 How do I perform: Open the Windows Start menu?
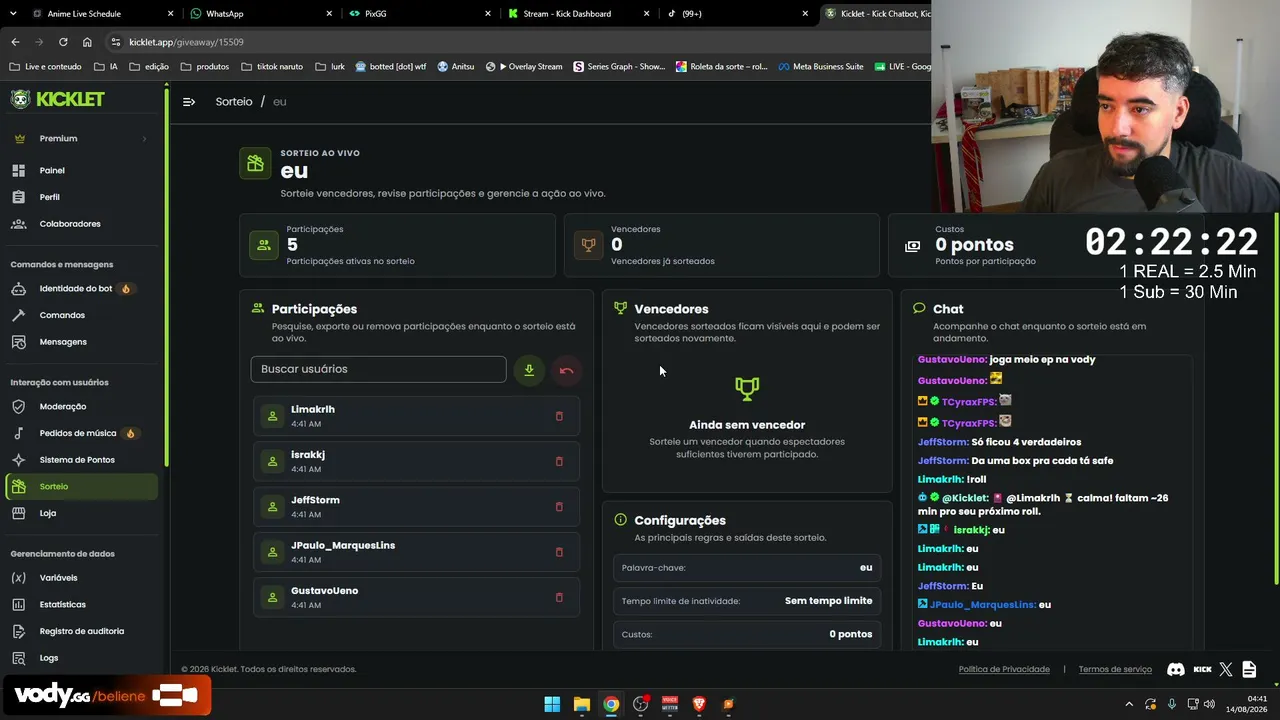click(552, 704)
